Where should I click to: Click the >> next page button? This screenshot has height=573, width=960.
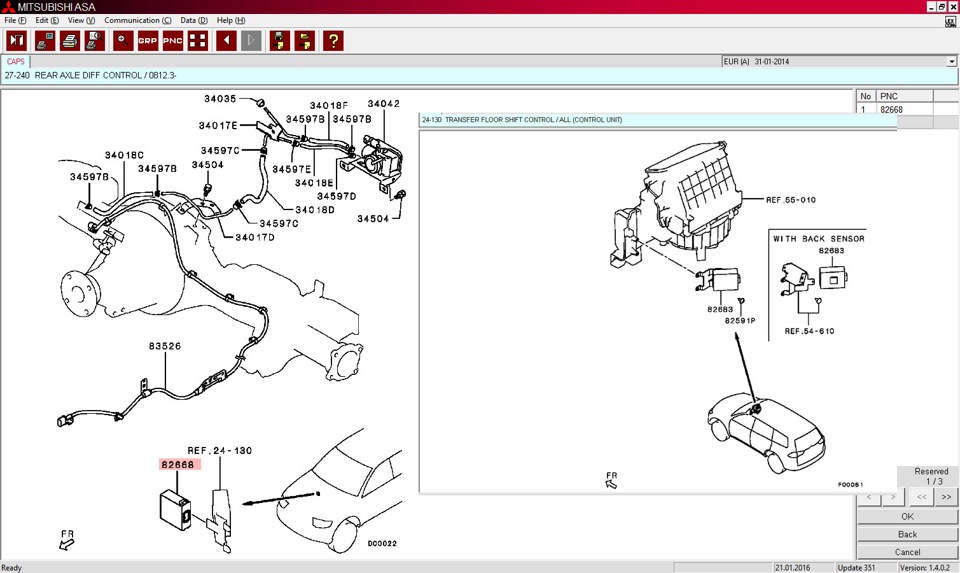coord(945,497)
